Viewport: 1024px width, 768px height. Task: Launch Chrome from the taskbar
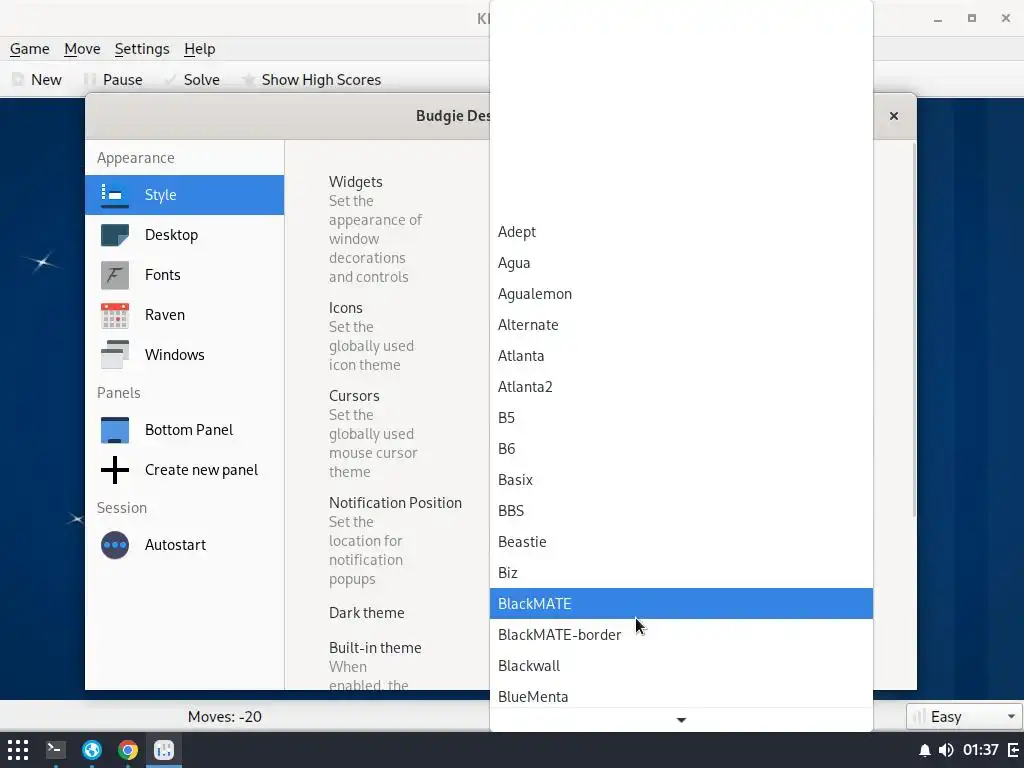[128, 750]
